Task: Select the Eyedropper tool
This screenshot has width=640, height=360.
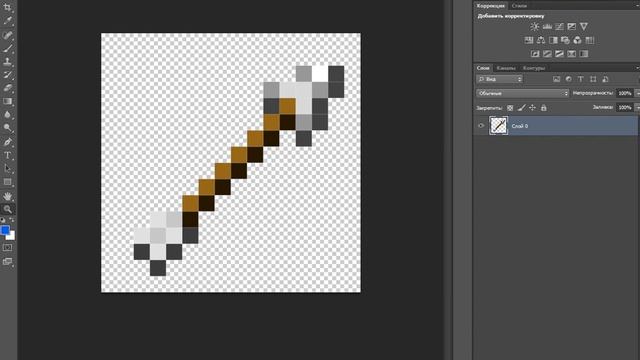Action: point(7,20)
